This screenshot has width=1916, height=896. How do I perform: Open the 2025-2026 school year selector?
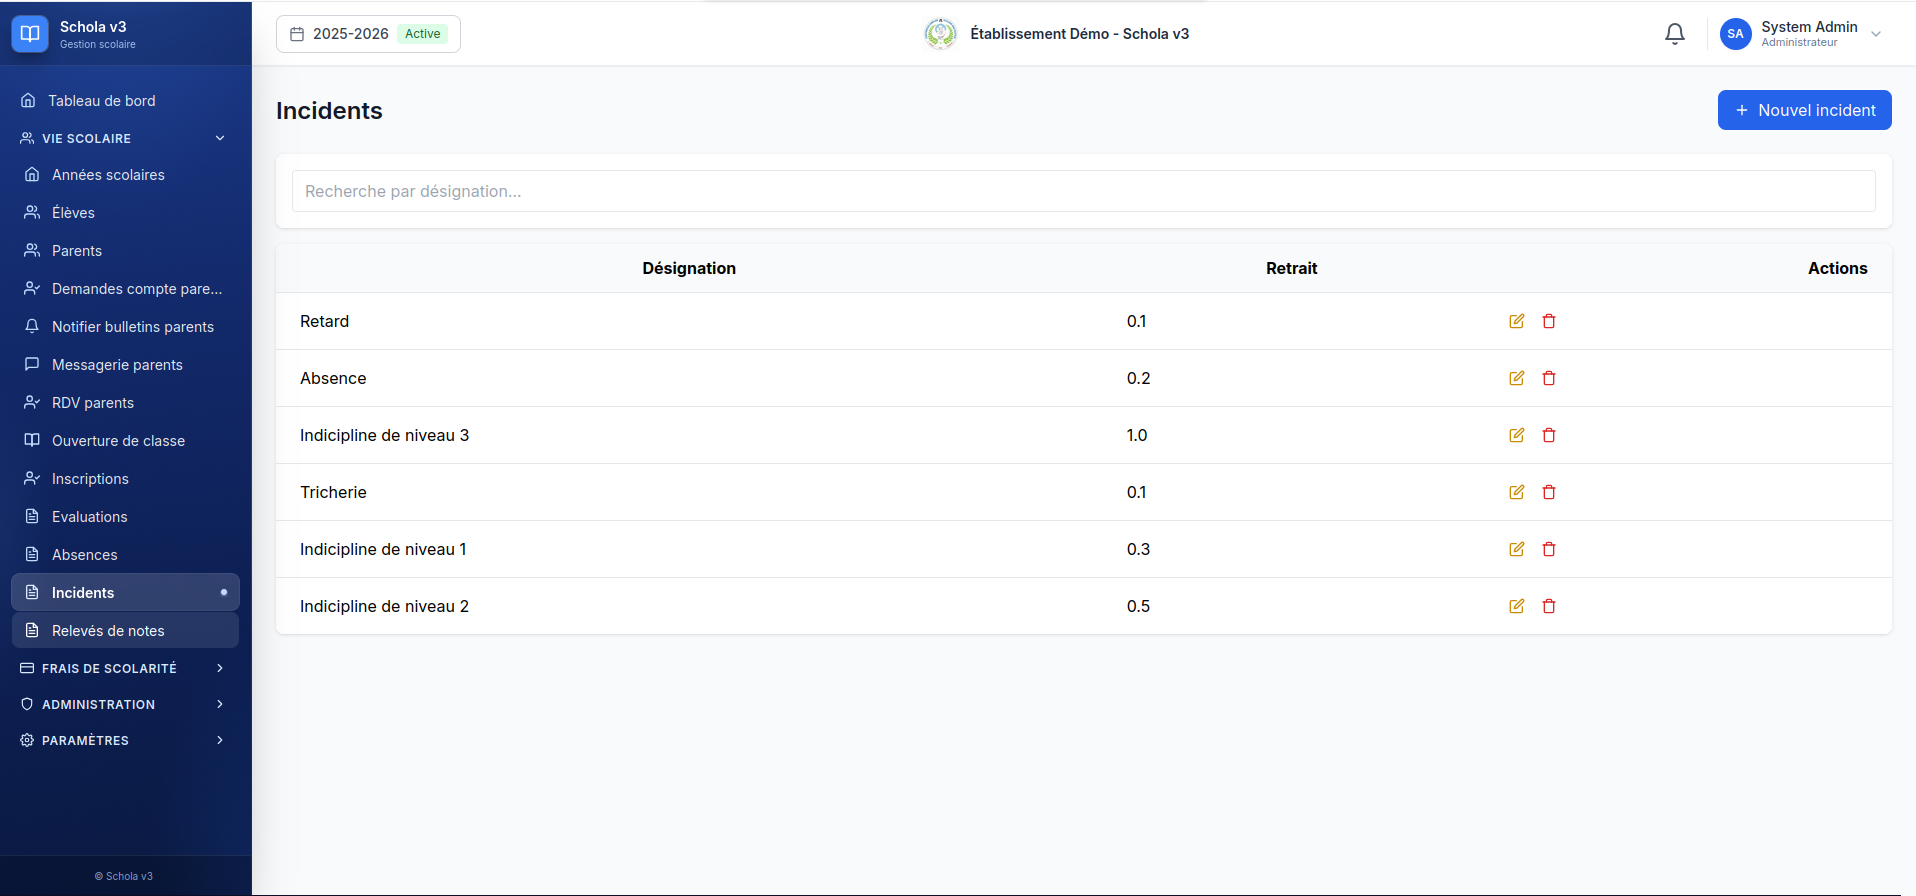pos(368,34)
